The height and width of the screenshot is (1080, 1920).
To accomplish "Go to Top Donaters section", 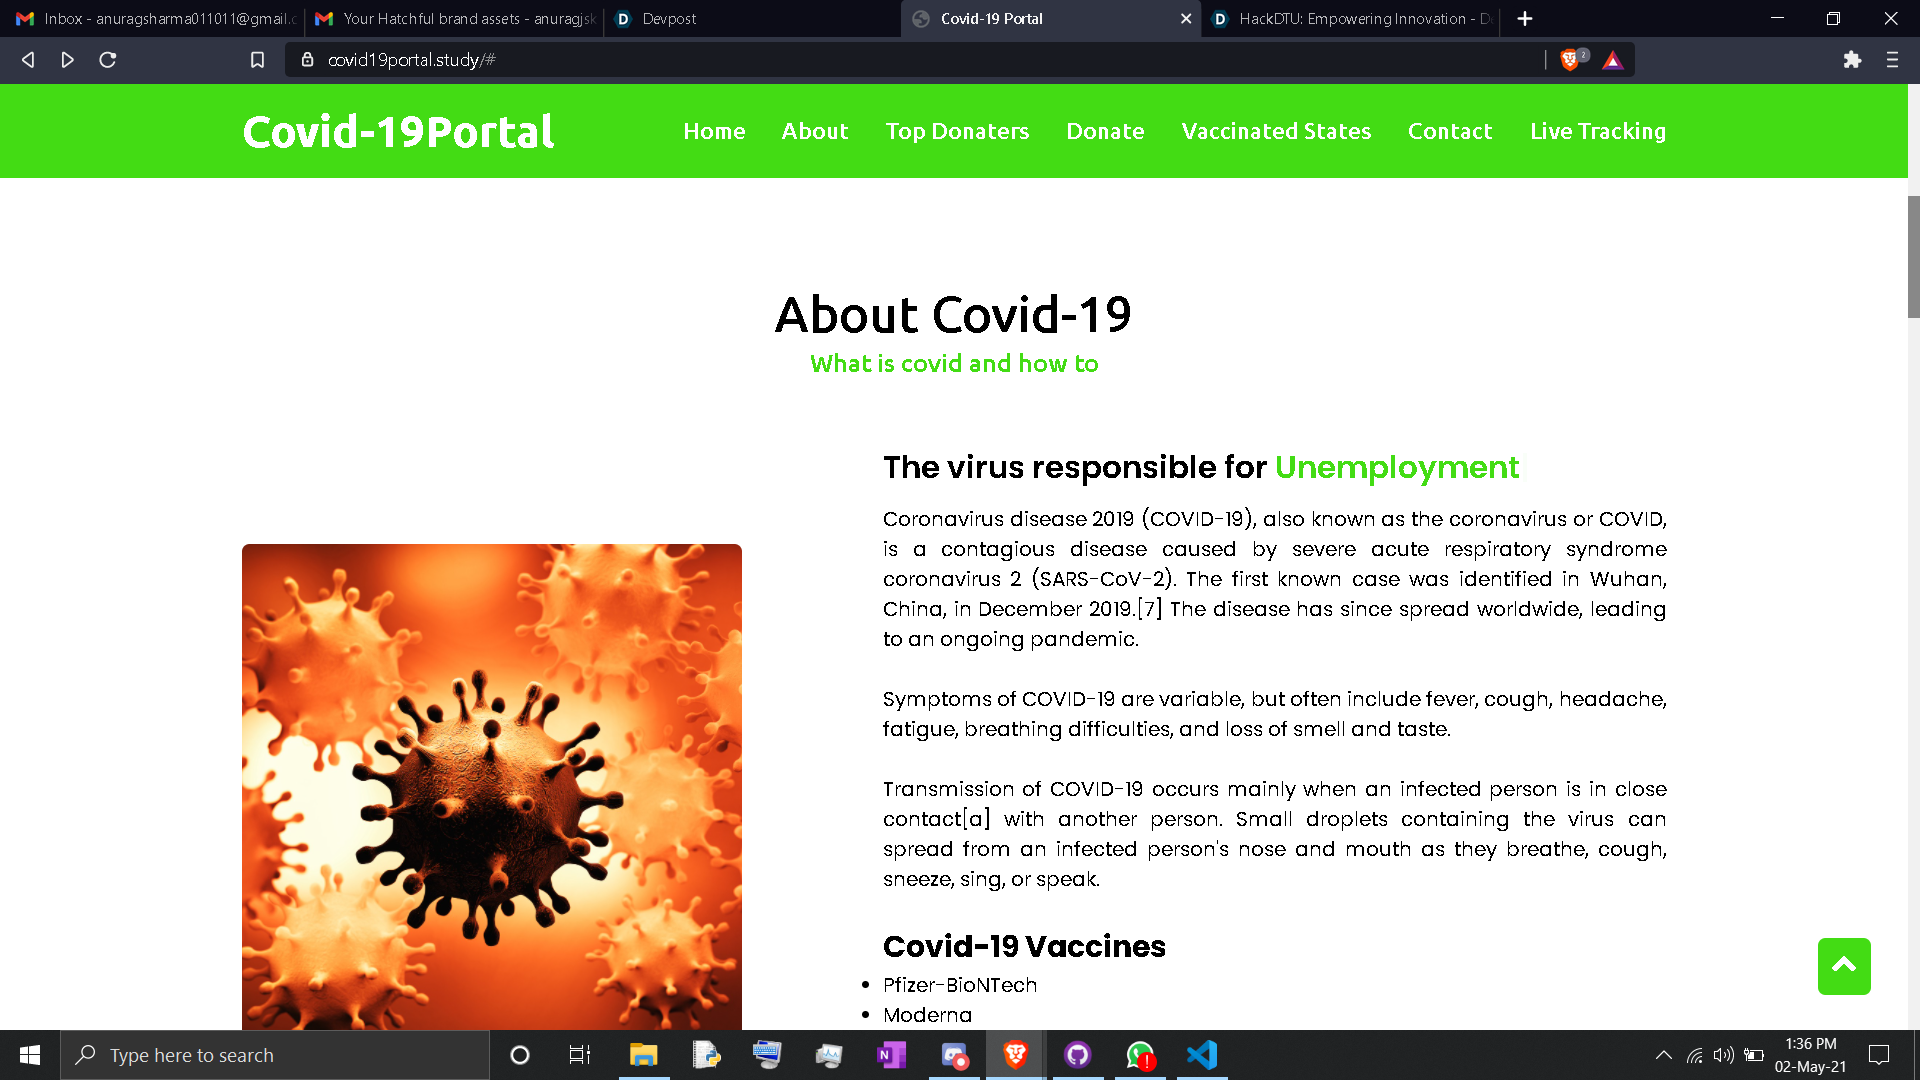I will (957, 131).
